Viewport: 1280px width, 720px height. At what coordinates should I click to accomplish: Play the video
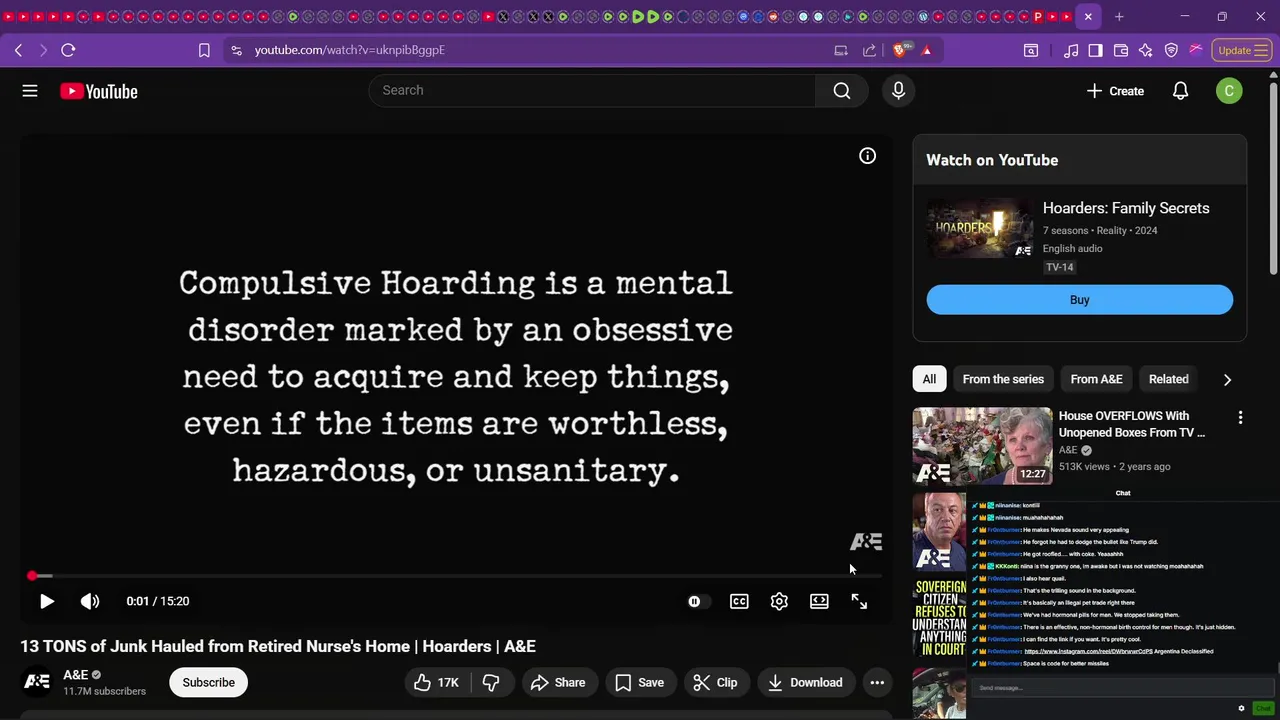point(46,601)
